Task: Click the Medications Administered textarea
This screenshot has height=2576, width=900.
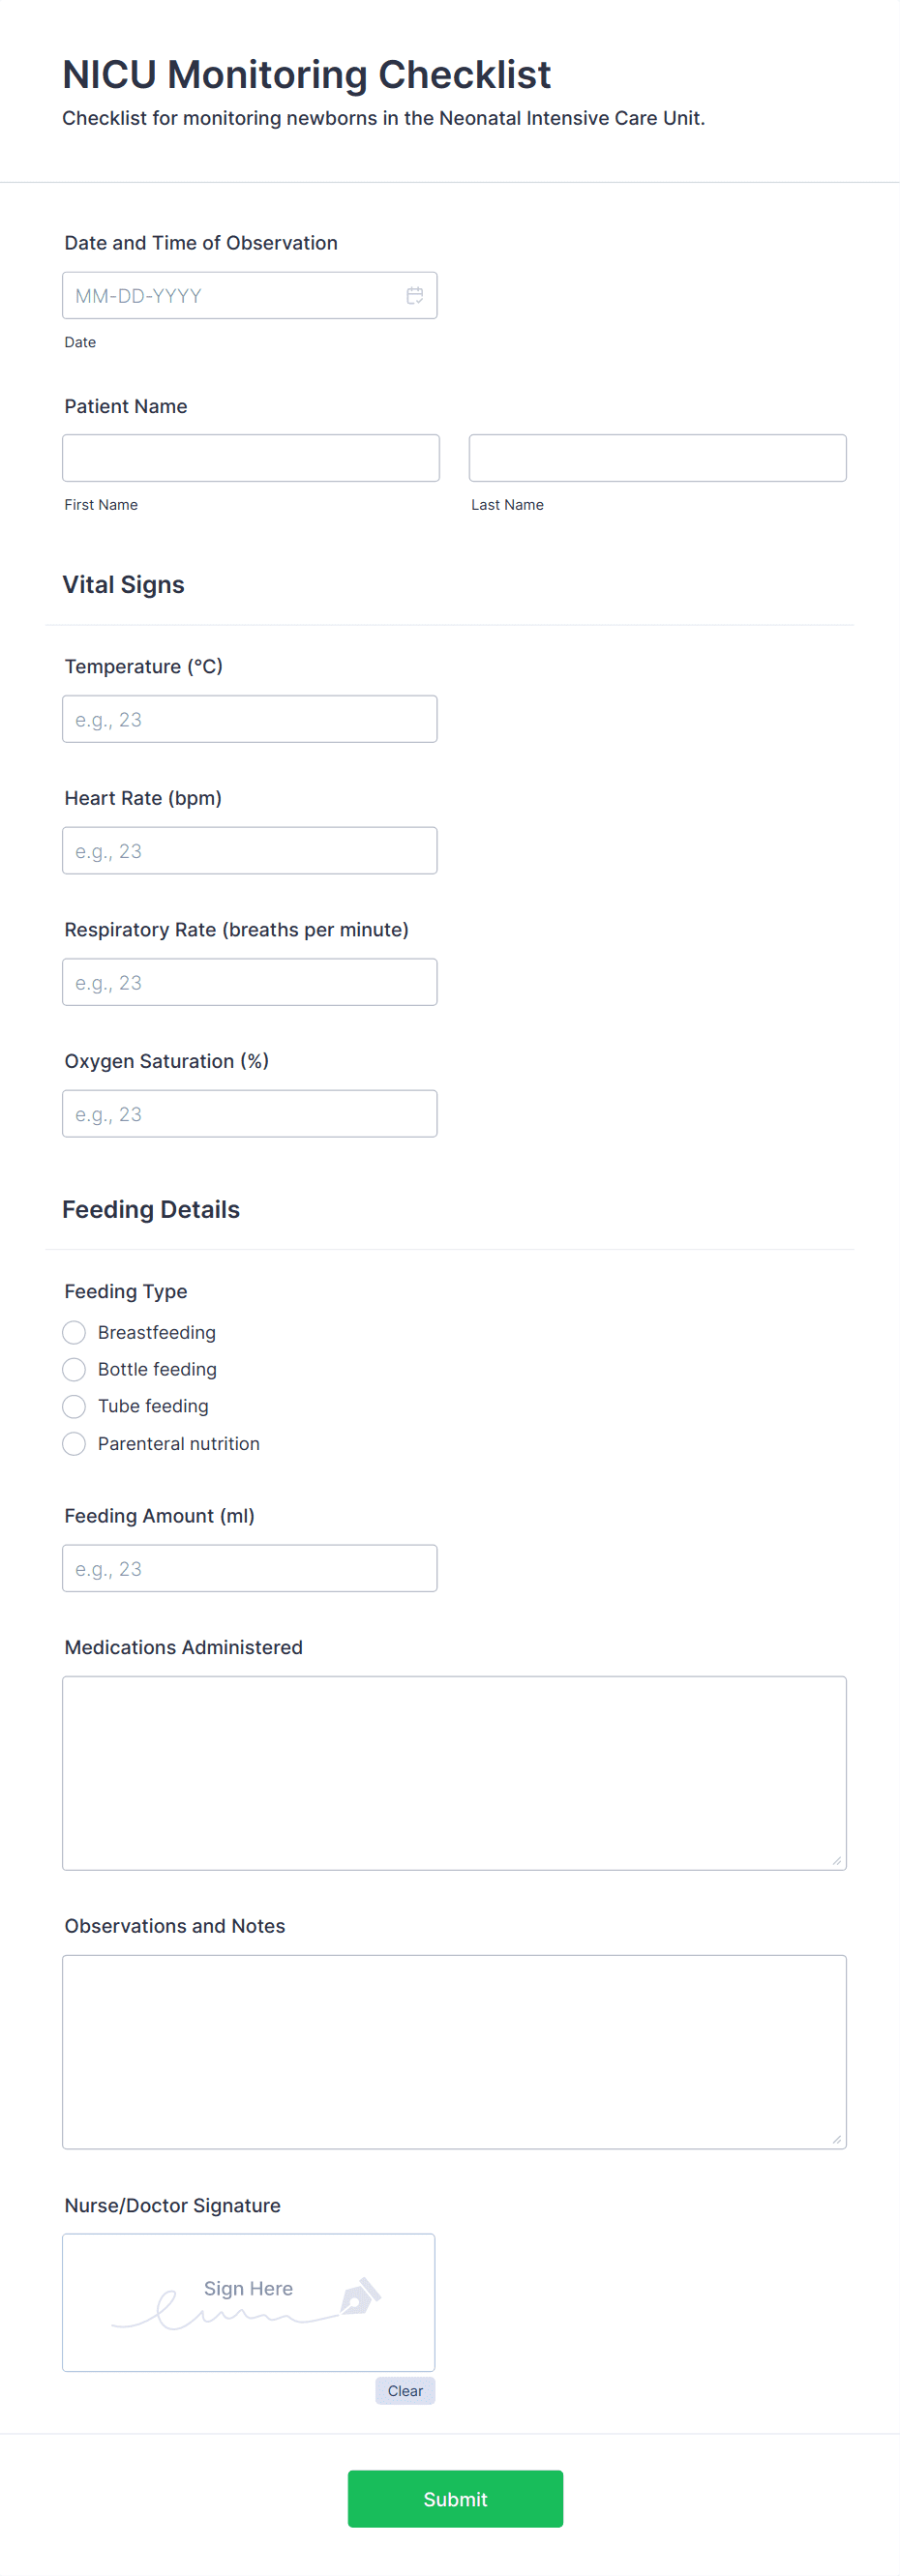Action: (453, 1770)
